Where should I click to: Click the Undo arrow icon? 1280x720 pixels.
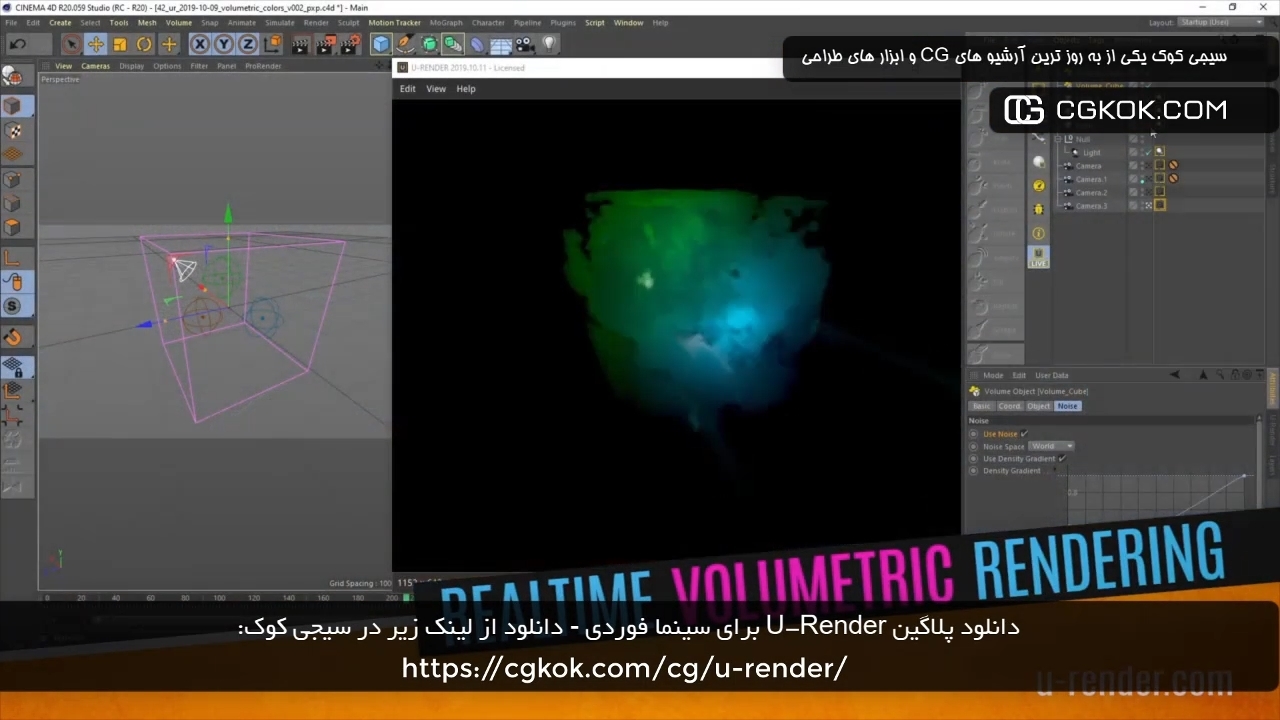[17, 44]
